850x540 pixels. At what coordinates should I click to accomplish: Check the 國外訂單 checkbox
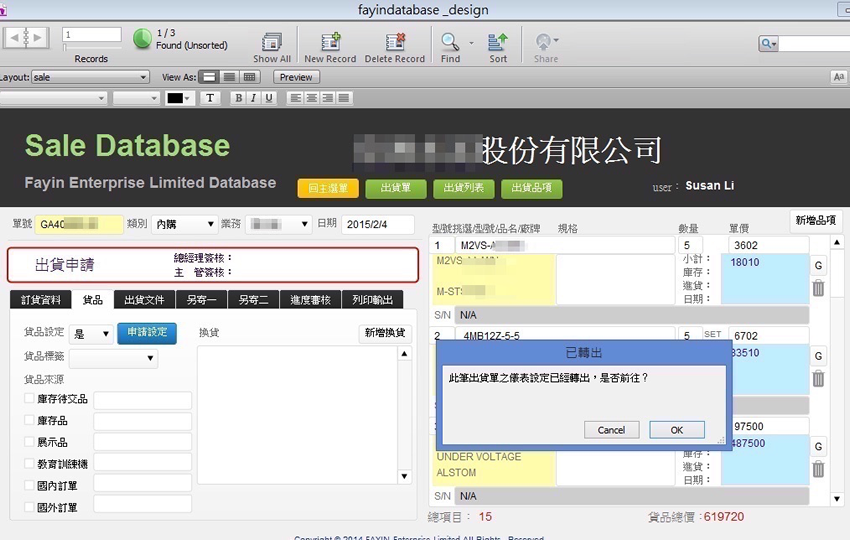(29, 507)
